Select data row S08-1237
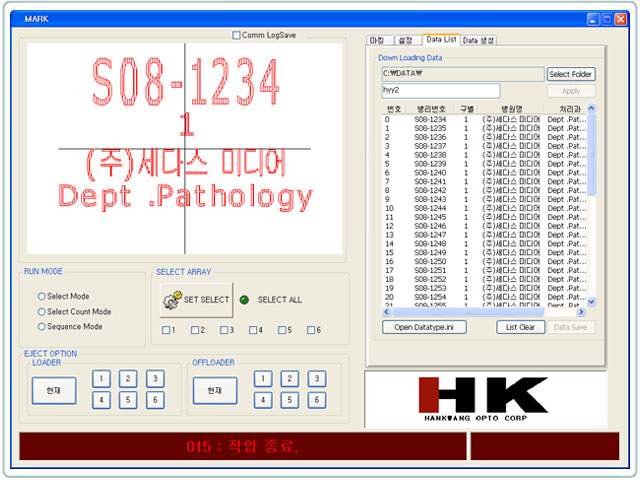Image resolution: width=640 pixels, height=480 pixels. (x=485, y=146)
